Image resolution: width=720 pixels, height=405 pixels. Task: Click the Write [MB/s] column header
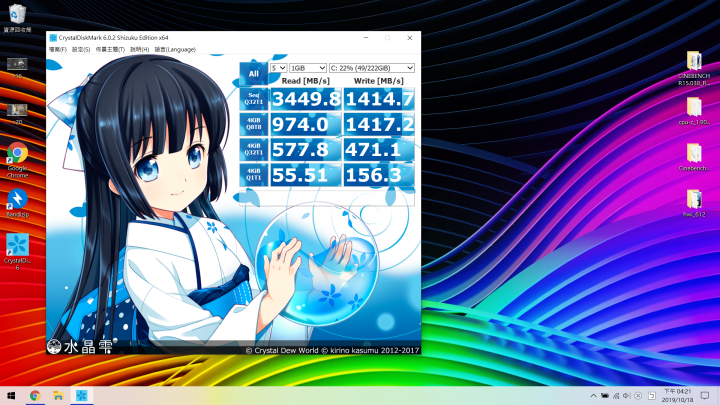coord(379,81)
